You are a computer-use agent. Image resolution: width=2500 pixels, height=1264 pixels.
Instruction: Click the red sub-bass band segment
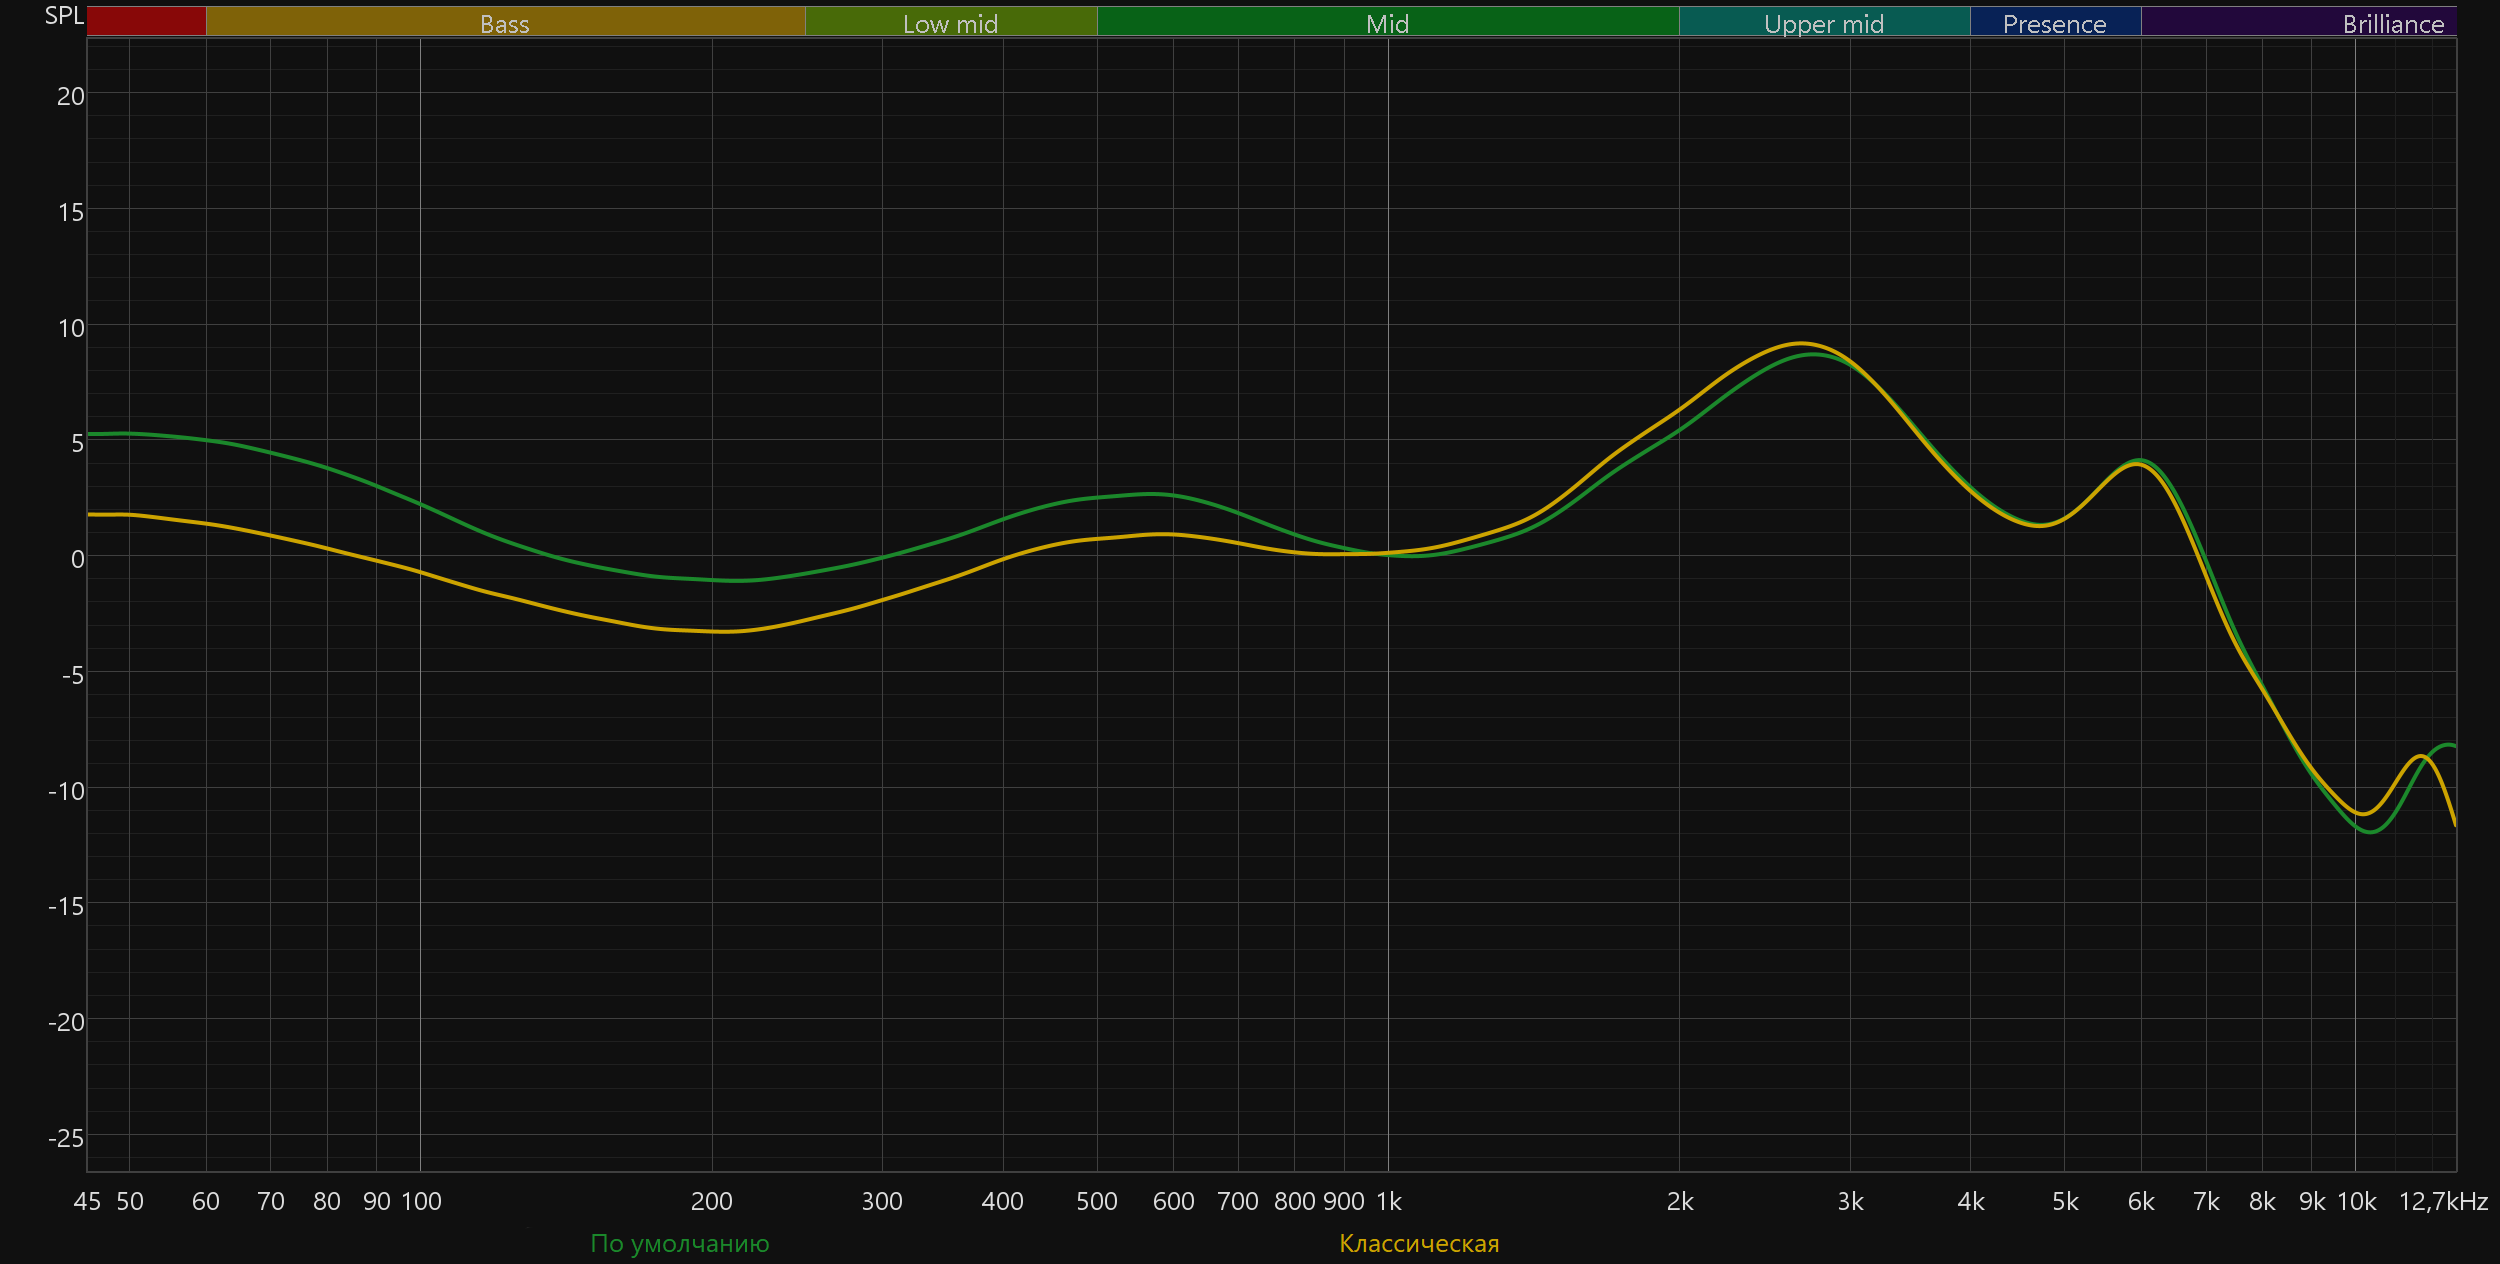click(146, 22)
